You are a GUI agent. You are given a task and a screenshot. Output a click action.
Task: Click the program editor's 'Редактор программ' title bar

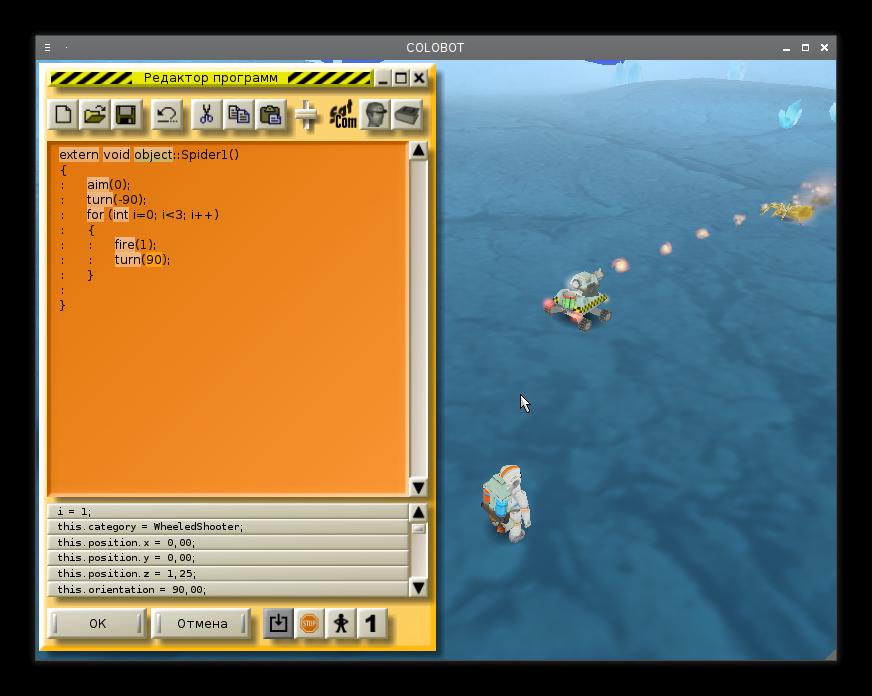pyautogui.click(x=211, y=78)
